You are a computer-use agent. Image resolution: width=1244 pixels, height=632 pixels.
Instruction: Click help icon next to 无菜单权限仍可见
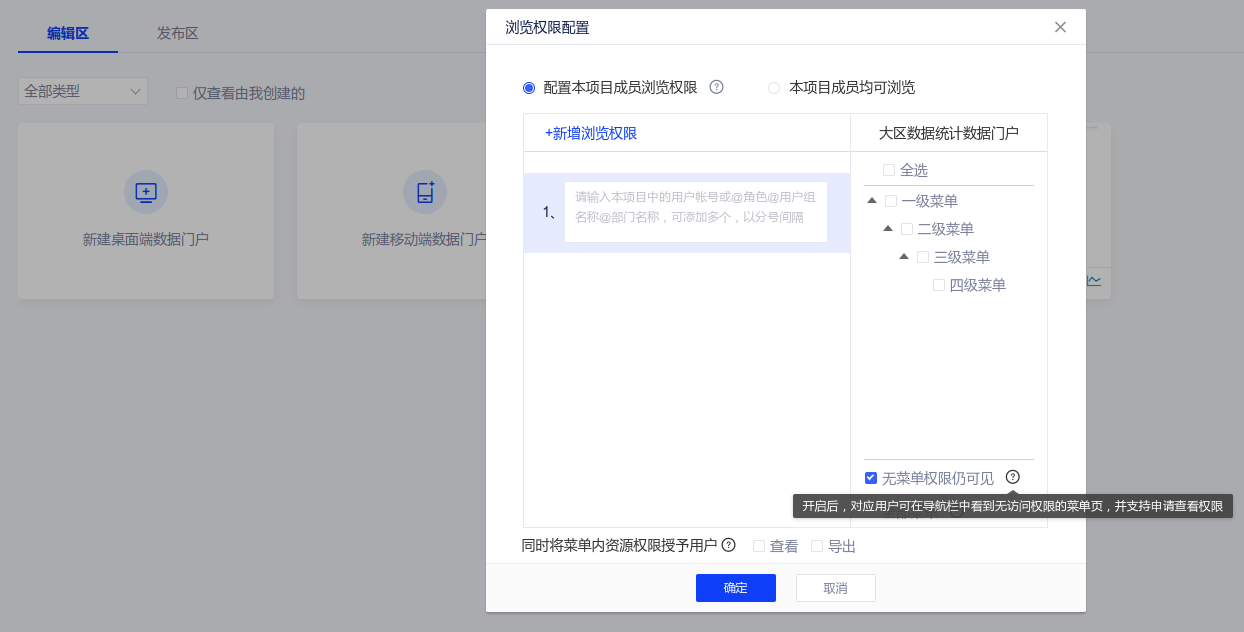[x=1013, y=477]
